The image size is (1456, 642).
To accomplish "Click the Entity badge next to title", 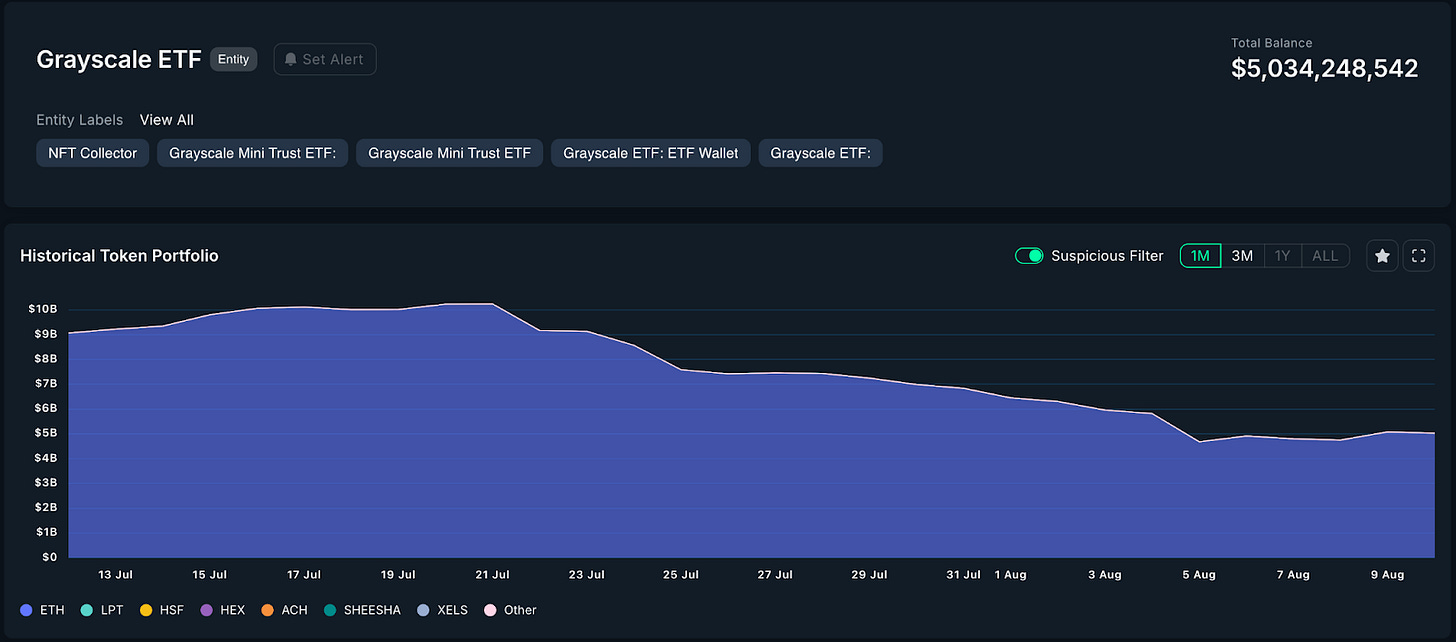I will (x=234, y=59).
